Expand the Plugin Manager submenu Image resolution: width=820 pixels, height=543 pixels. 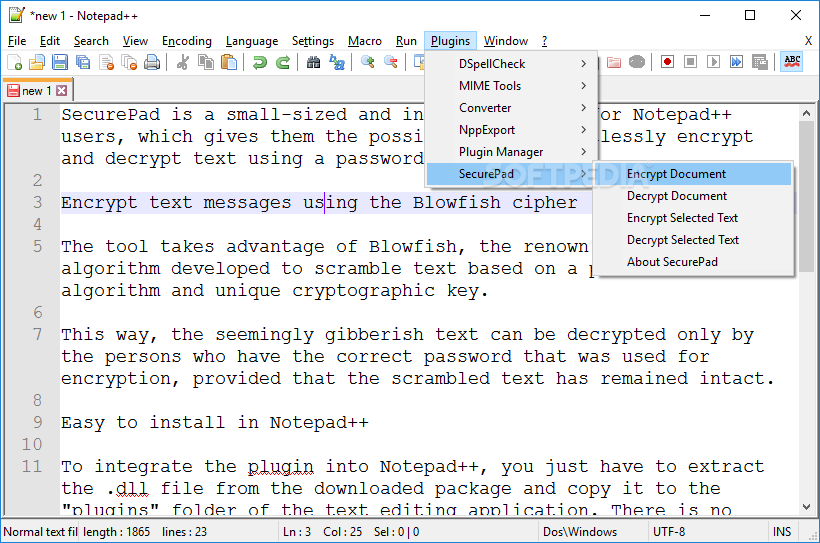[511, 152]
